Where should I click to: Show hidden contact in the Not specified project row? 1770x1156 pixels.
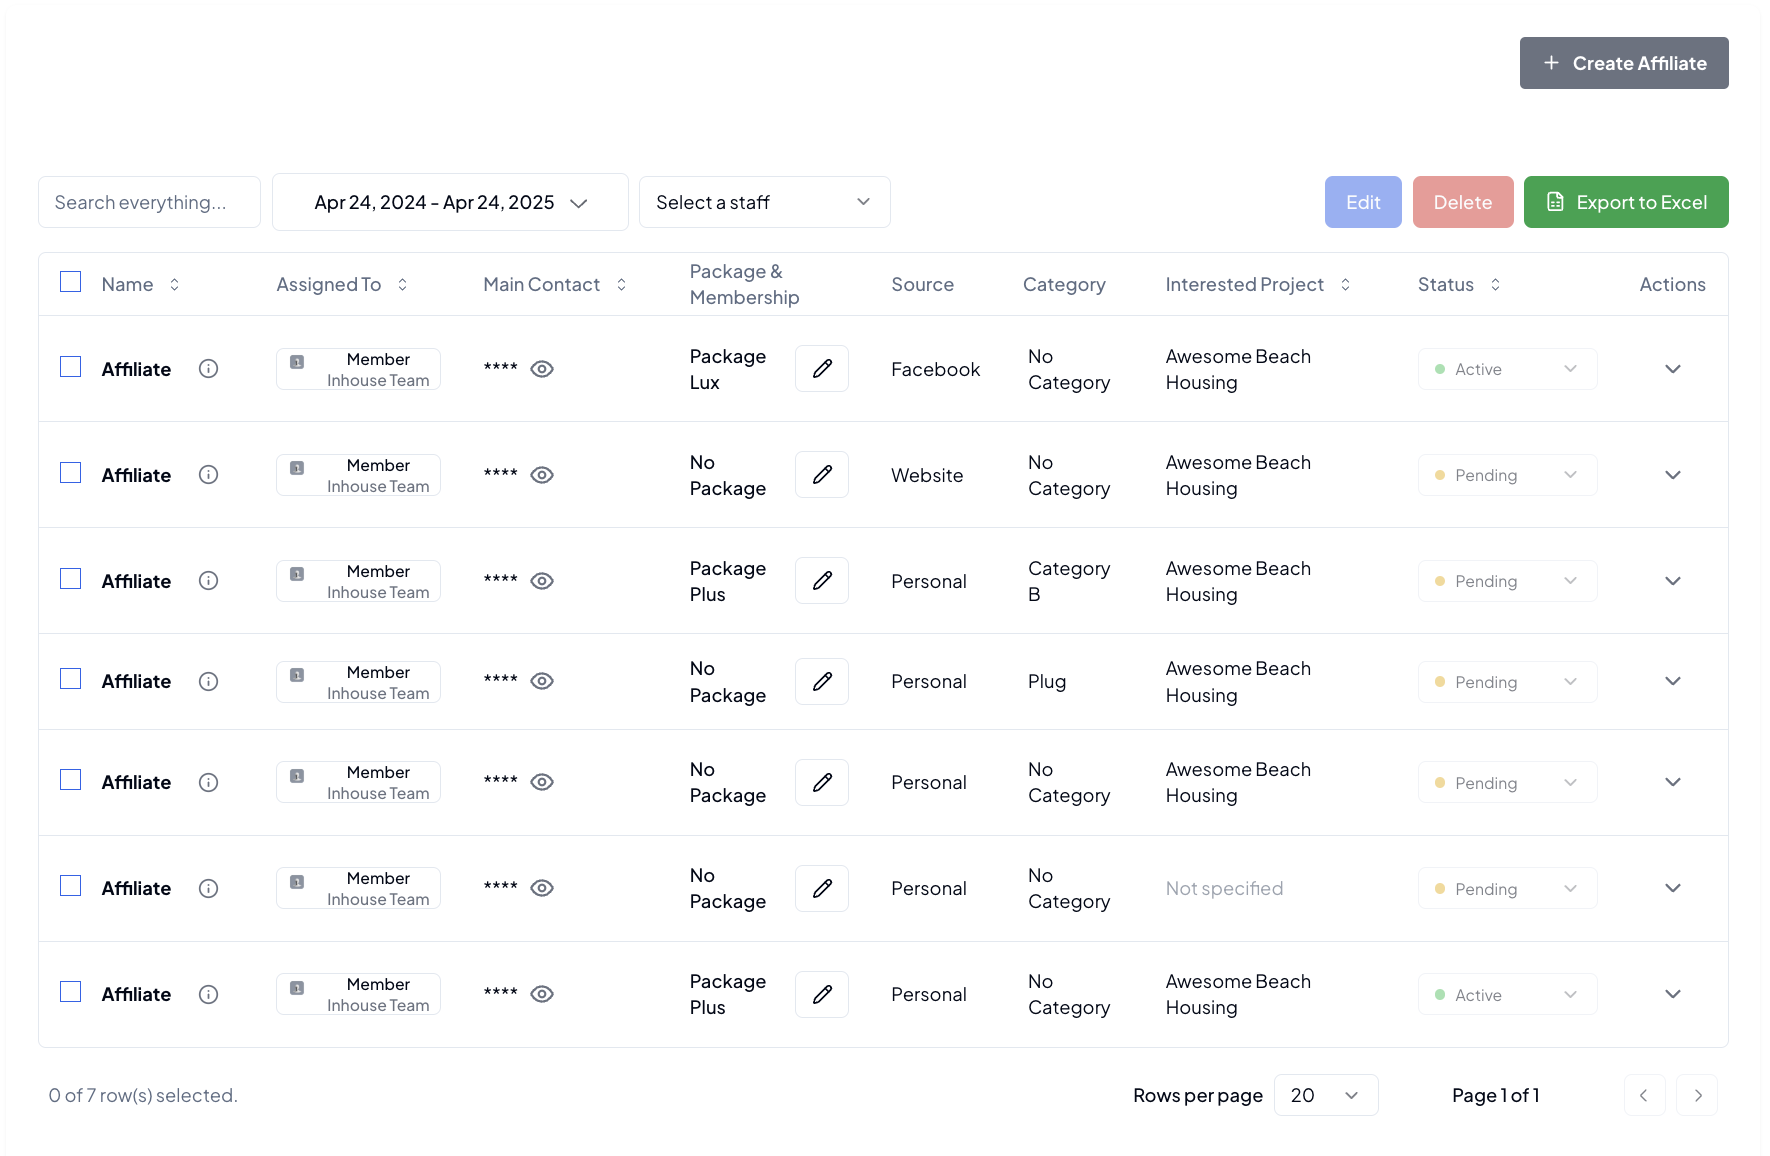[x=542, y=888]
